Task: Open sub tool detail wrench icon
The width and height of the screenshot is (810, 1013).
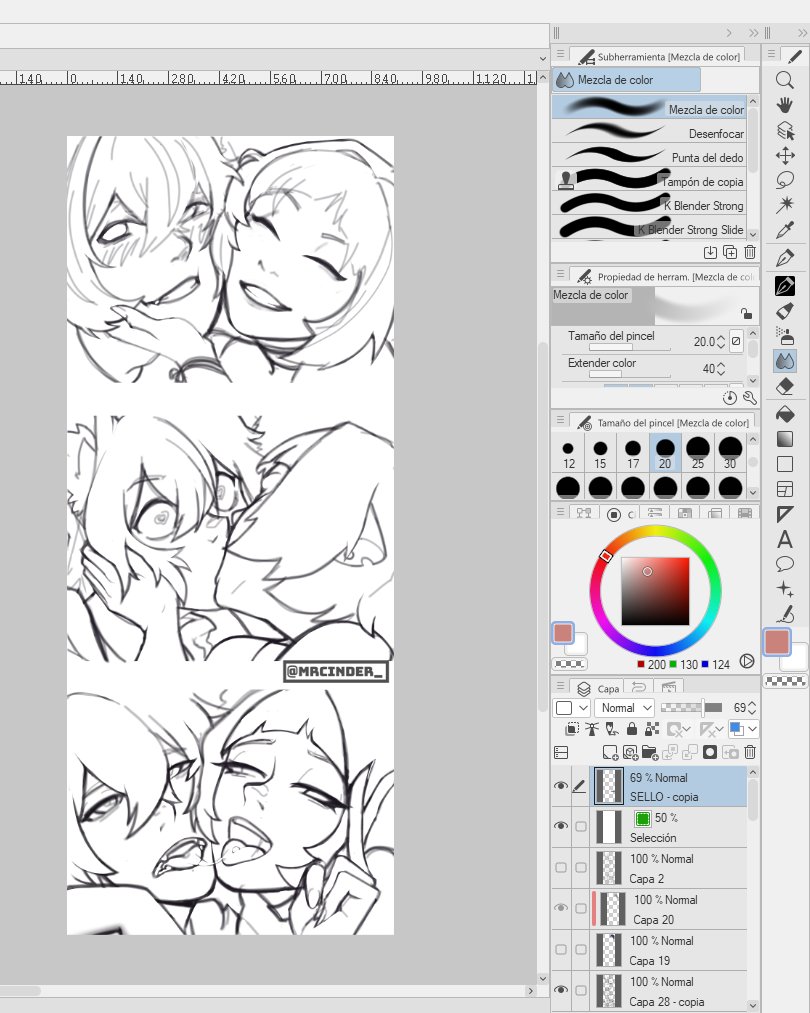Action: tap(750, 398)
